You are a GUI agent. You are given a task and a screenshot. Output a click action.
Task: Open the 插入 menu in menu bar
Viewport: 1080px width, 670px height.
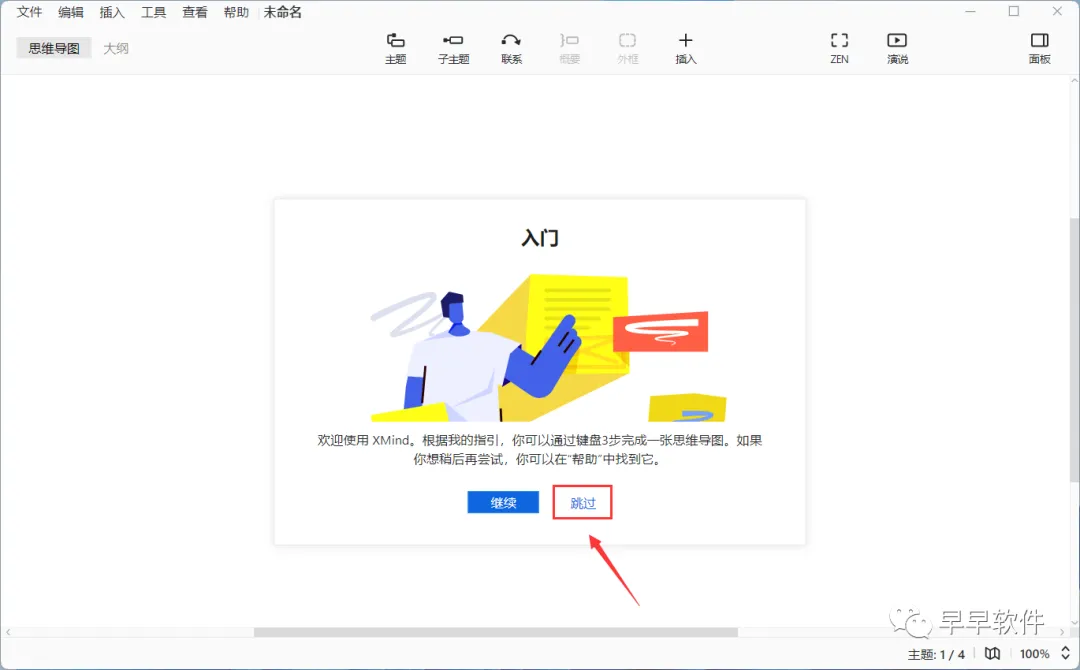pos(112,12)
